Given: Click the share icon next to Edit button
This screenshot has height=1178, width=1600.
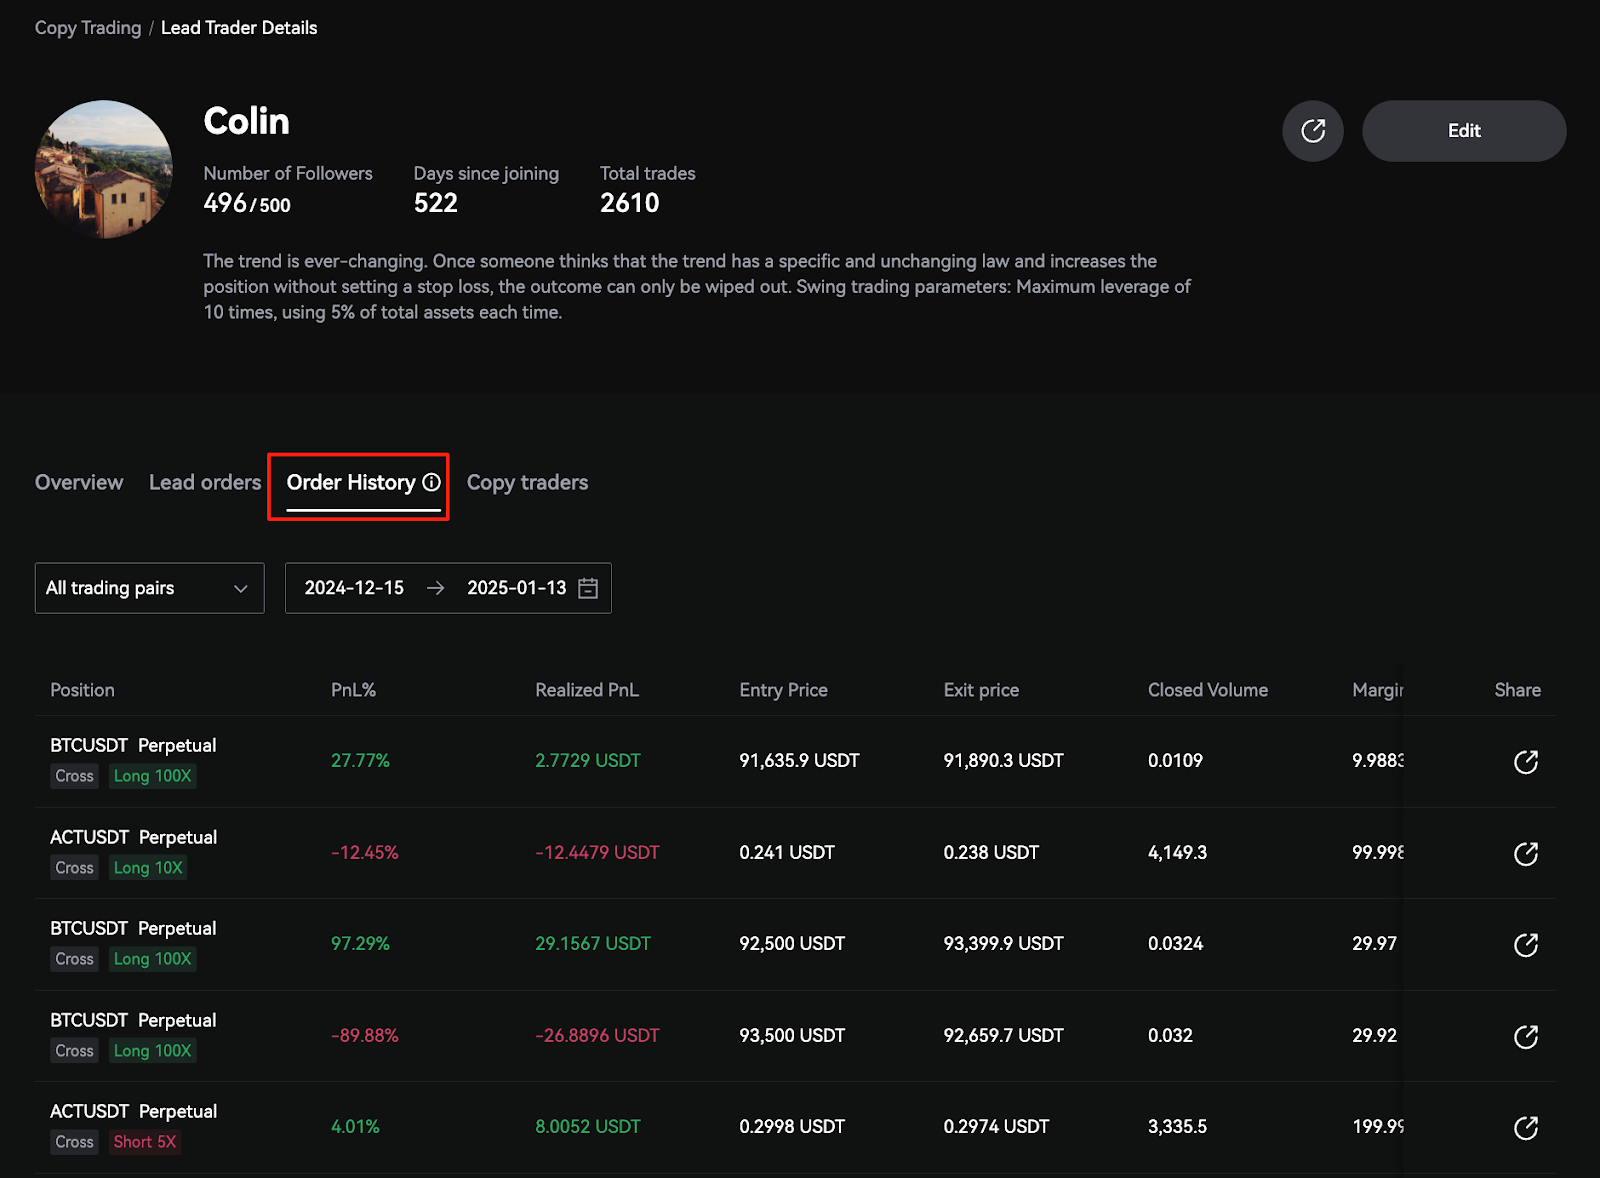Looking at the screenshot, I should coord(1312,131).
